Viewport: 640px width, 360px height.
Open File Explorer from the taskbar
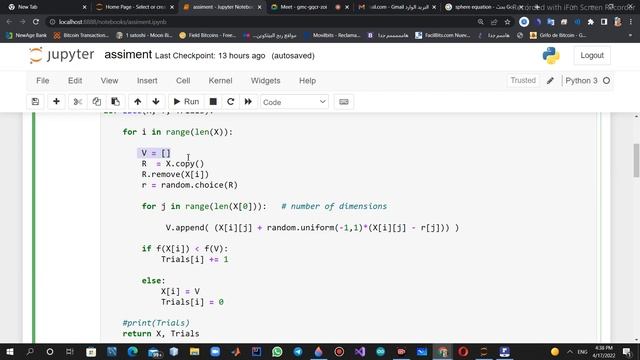(194, 351)
